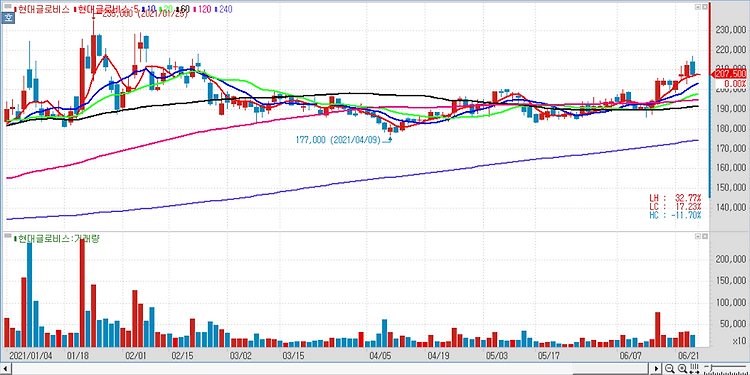Click the 100,000 volume axis label
The height and width of the screenshot is (375, 750).
tap(730, 302)
